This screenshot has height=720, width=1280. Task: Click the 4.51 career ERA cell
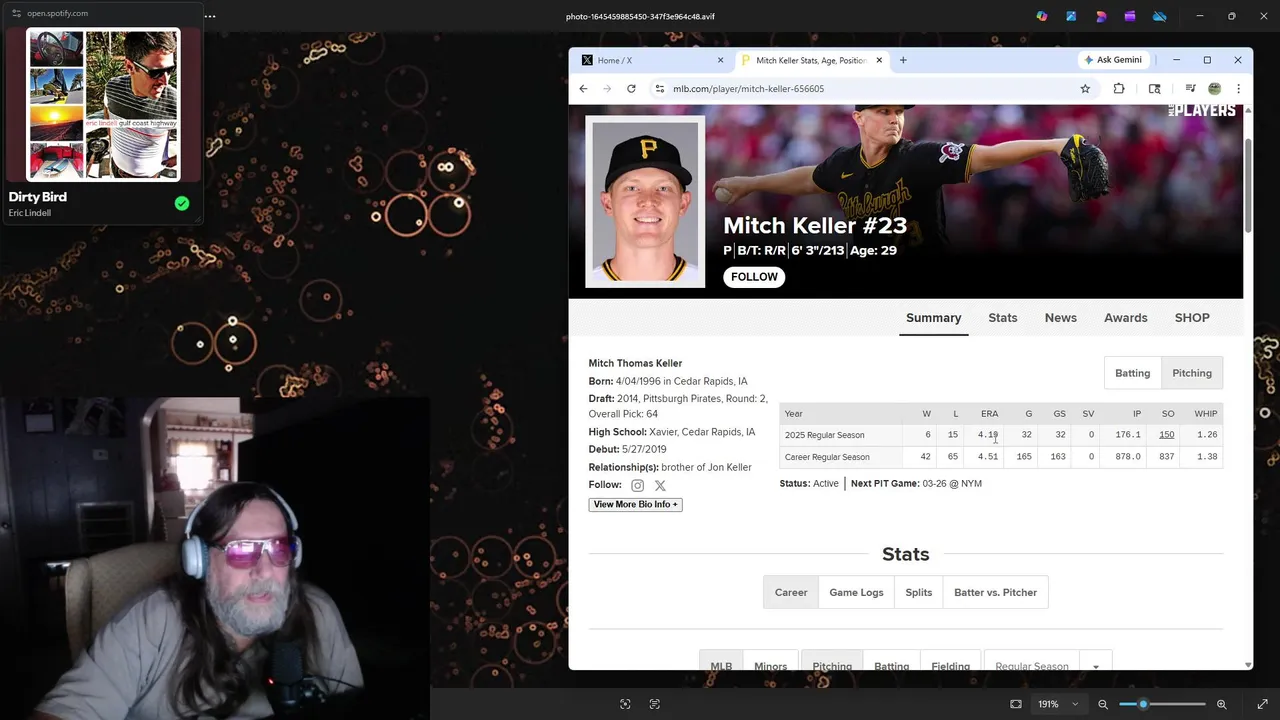988,457
